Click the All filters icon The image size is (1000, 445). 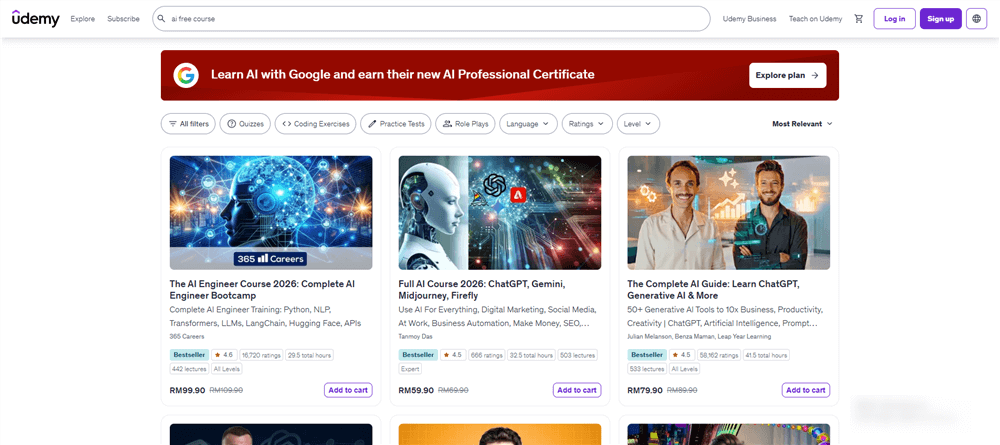coord(173,124)
